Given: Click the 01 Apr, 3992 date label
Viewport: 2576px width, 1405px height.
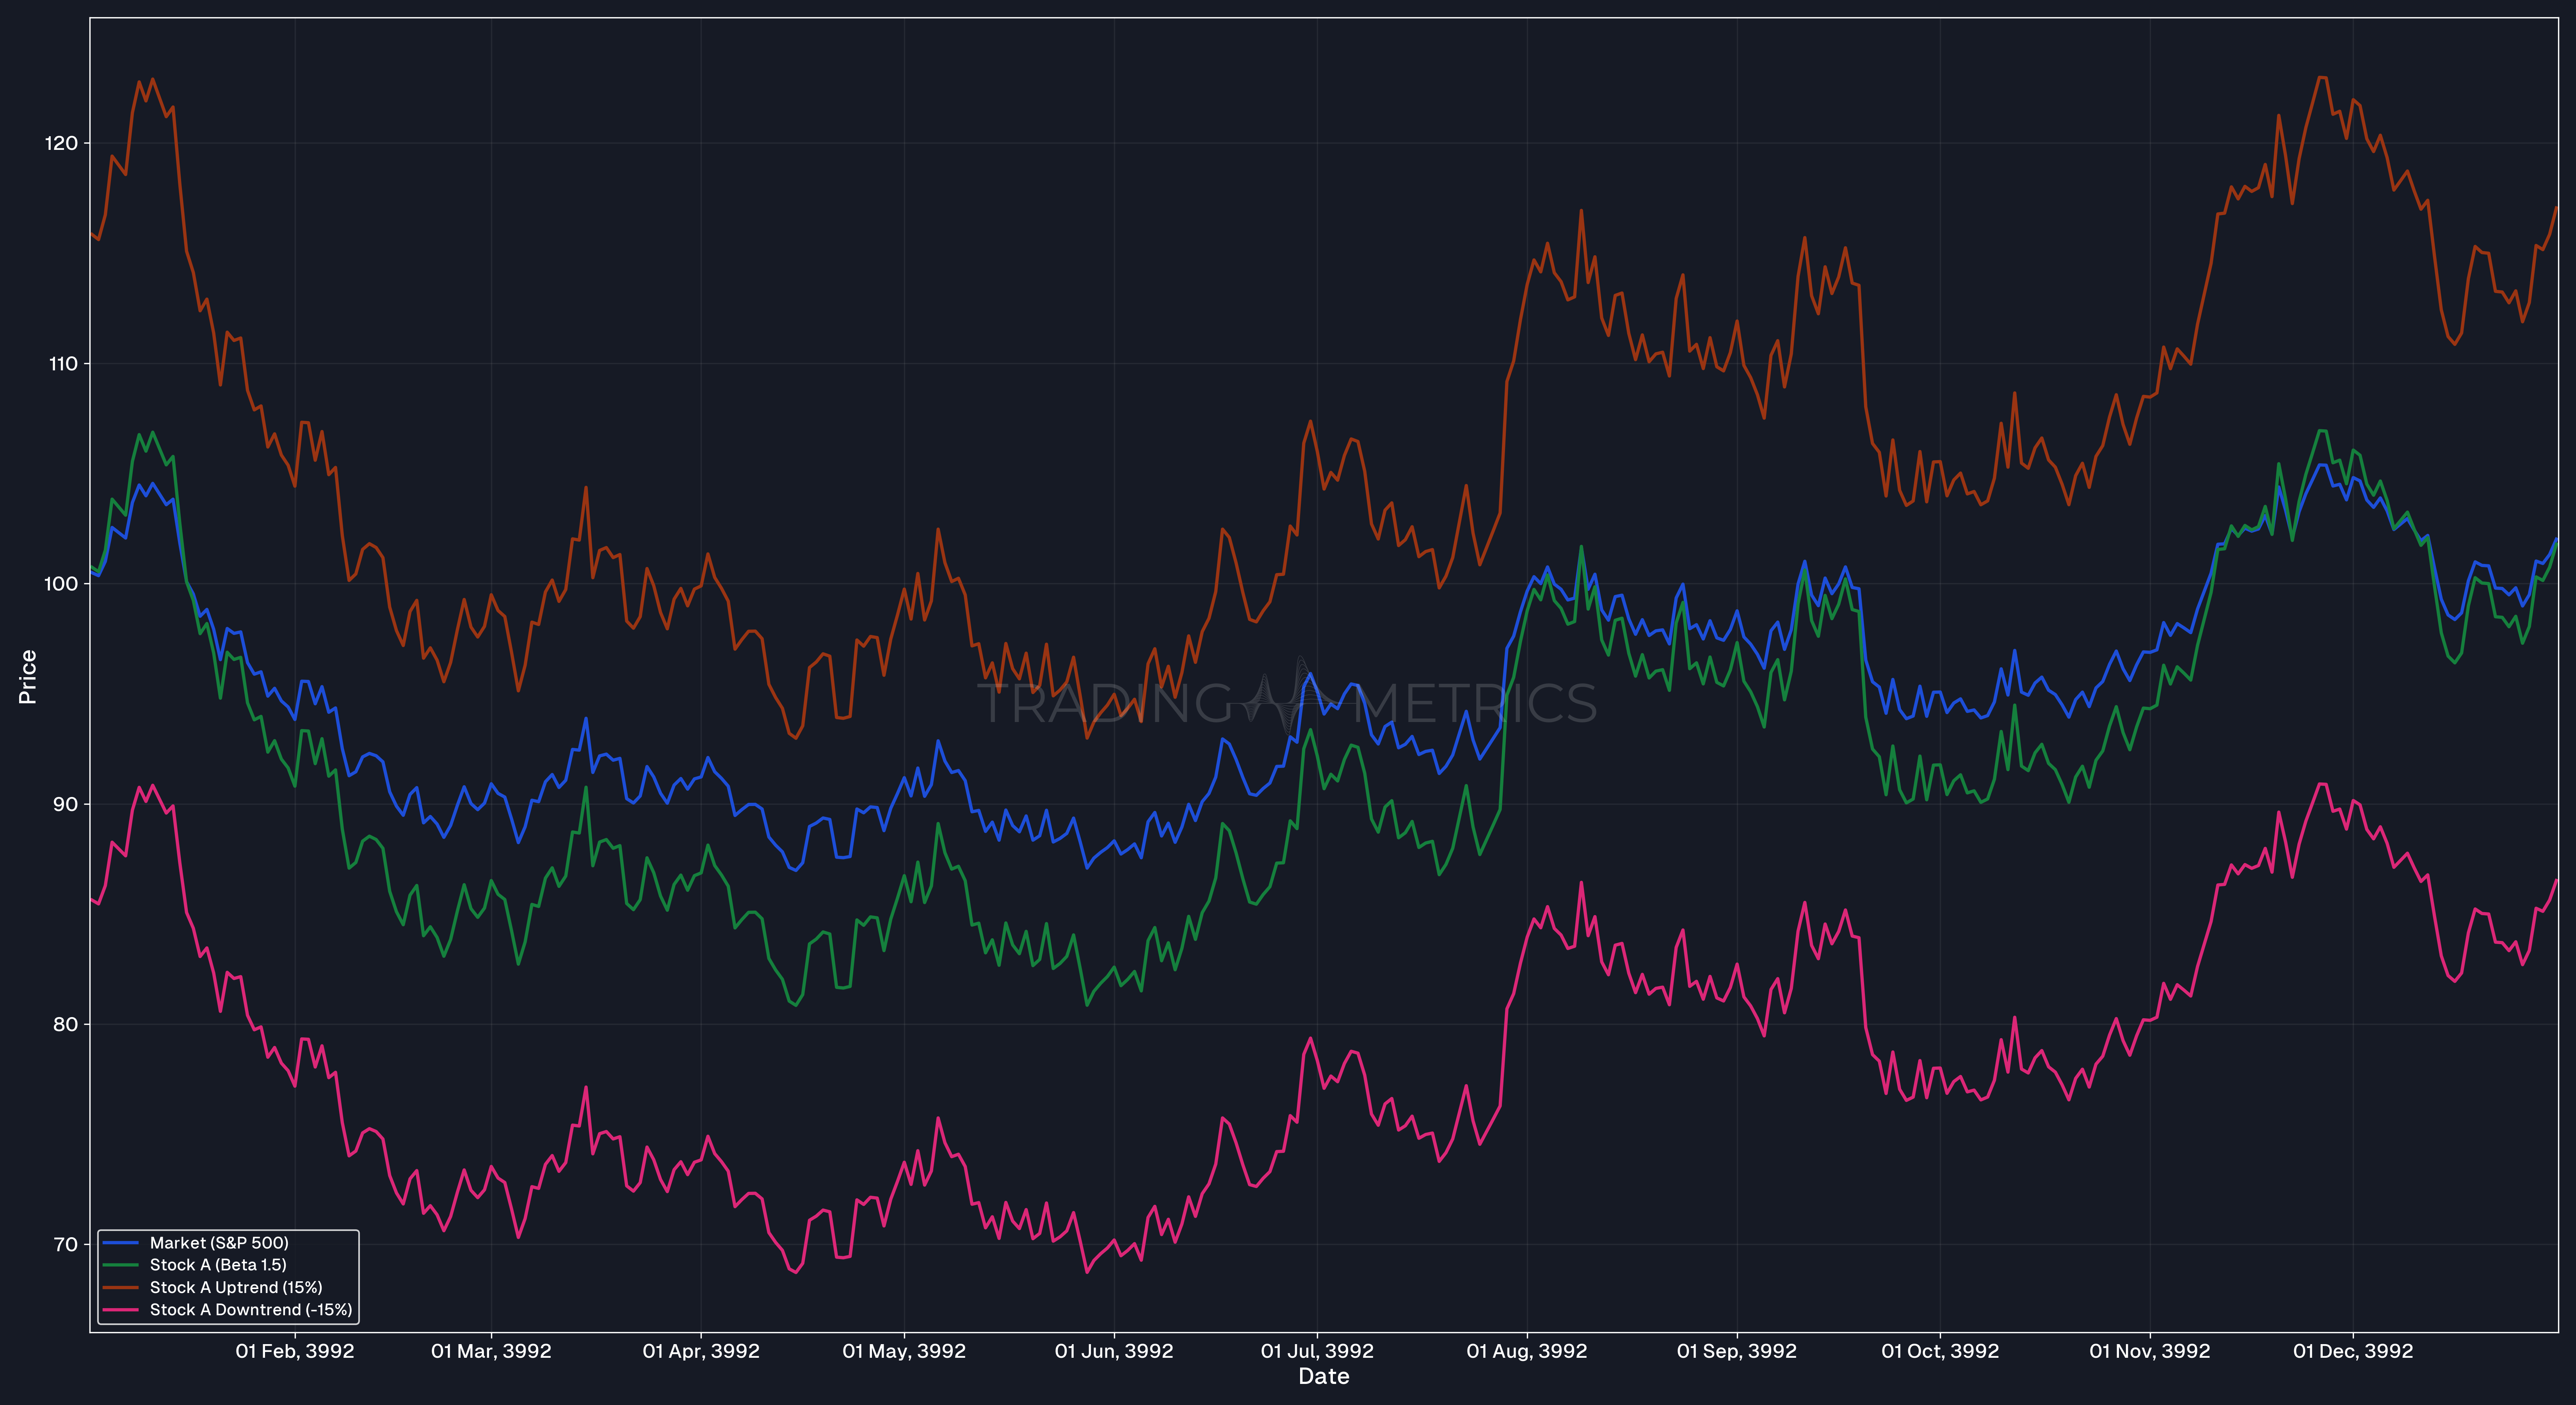Looking at the screenshot, I should [701, 1351].
